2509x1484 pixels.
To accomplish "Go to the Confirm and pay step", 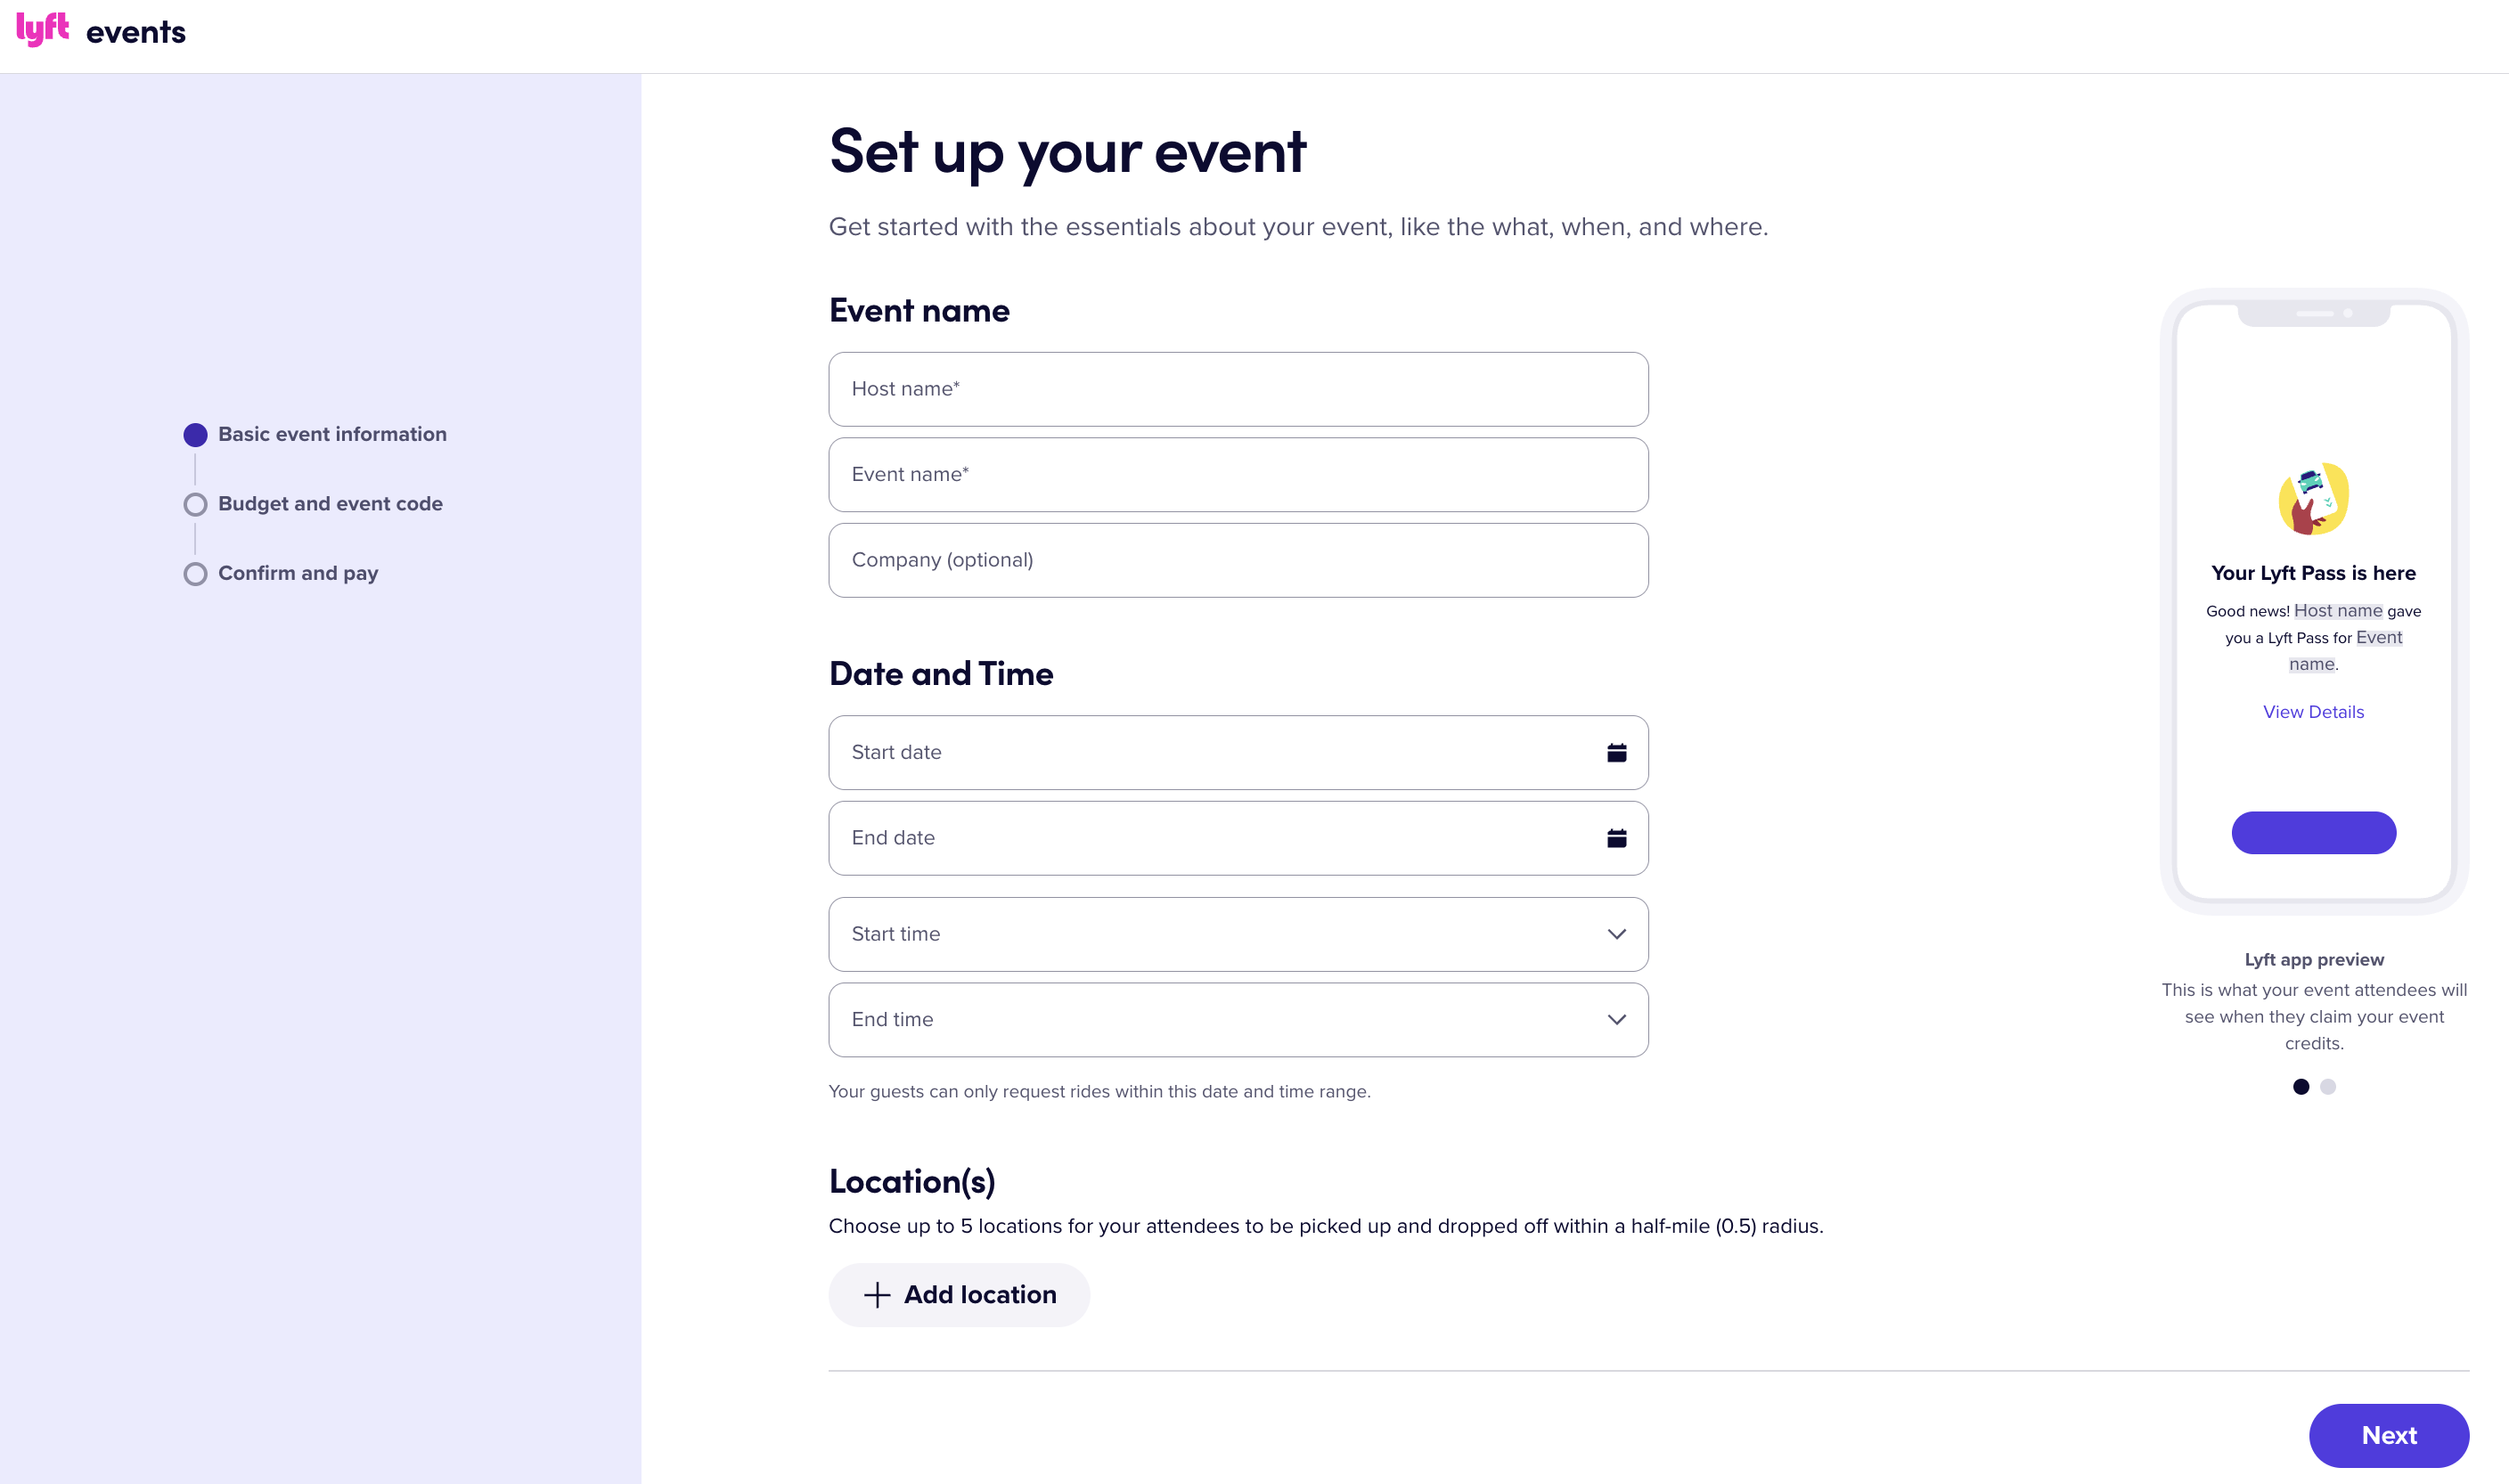I will pyautogui.click(x=297, y=574).
